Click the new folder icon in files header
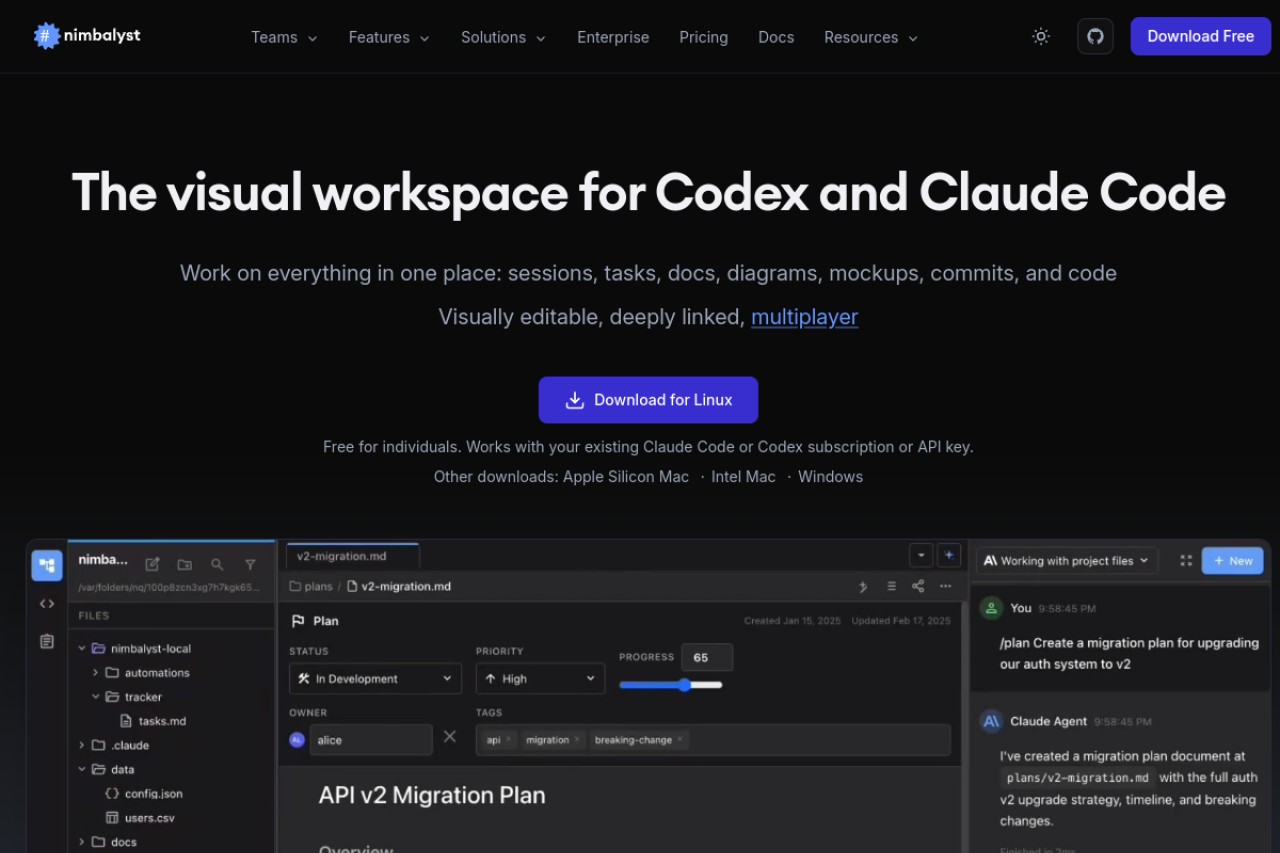Image resolution: width=1280 pixels, height=853 pixels. [185, 564]
